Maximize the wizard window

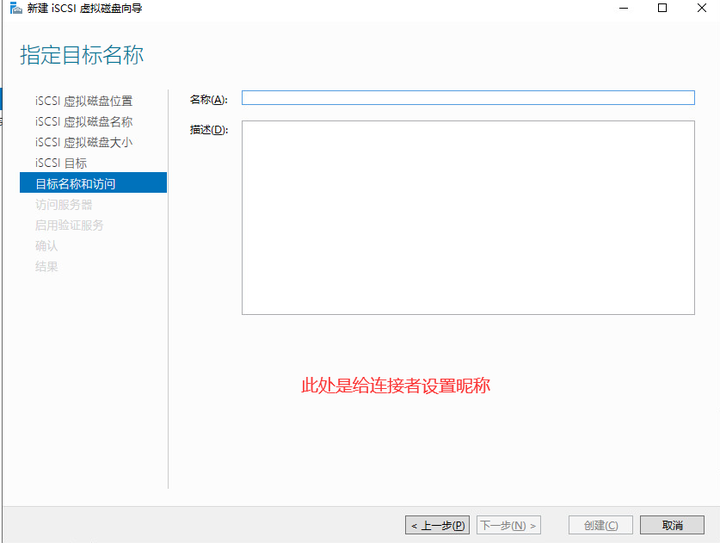[x=662, y=8]
